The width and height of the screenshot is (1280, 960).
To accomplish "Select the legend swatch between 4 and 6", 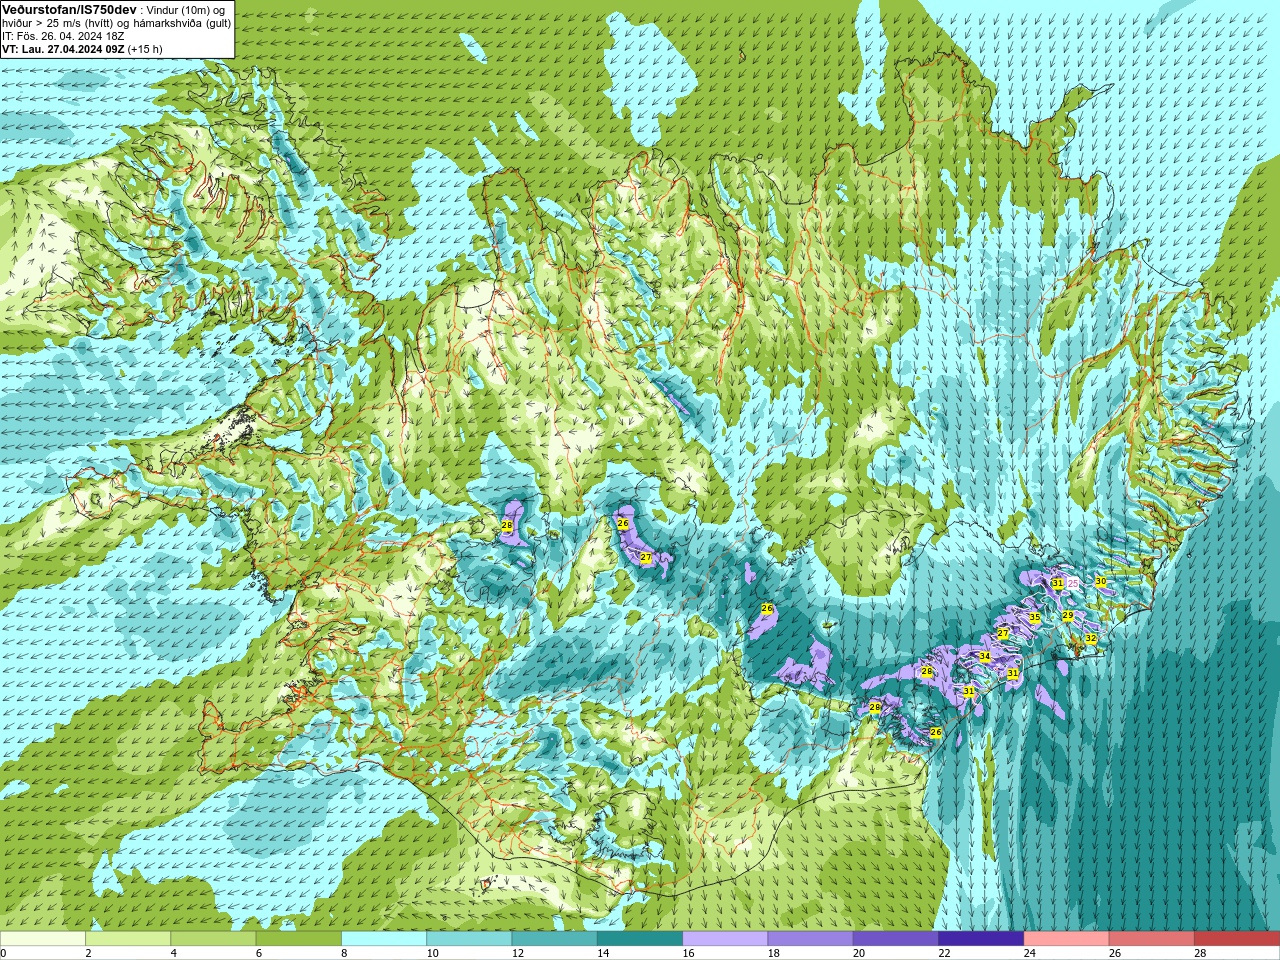I will pos(213,939).
